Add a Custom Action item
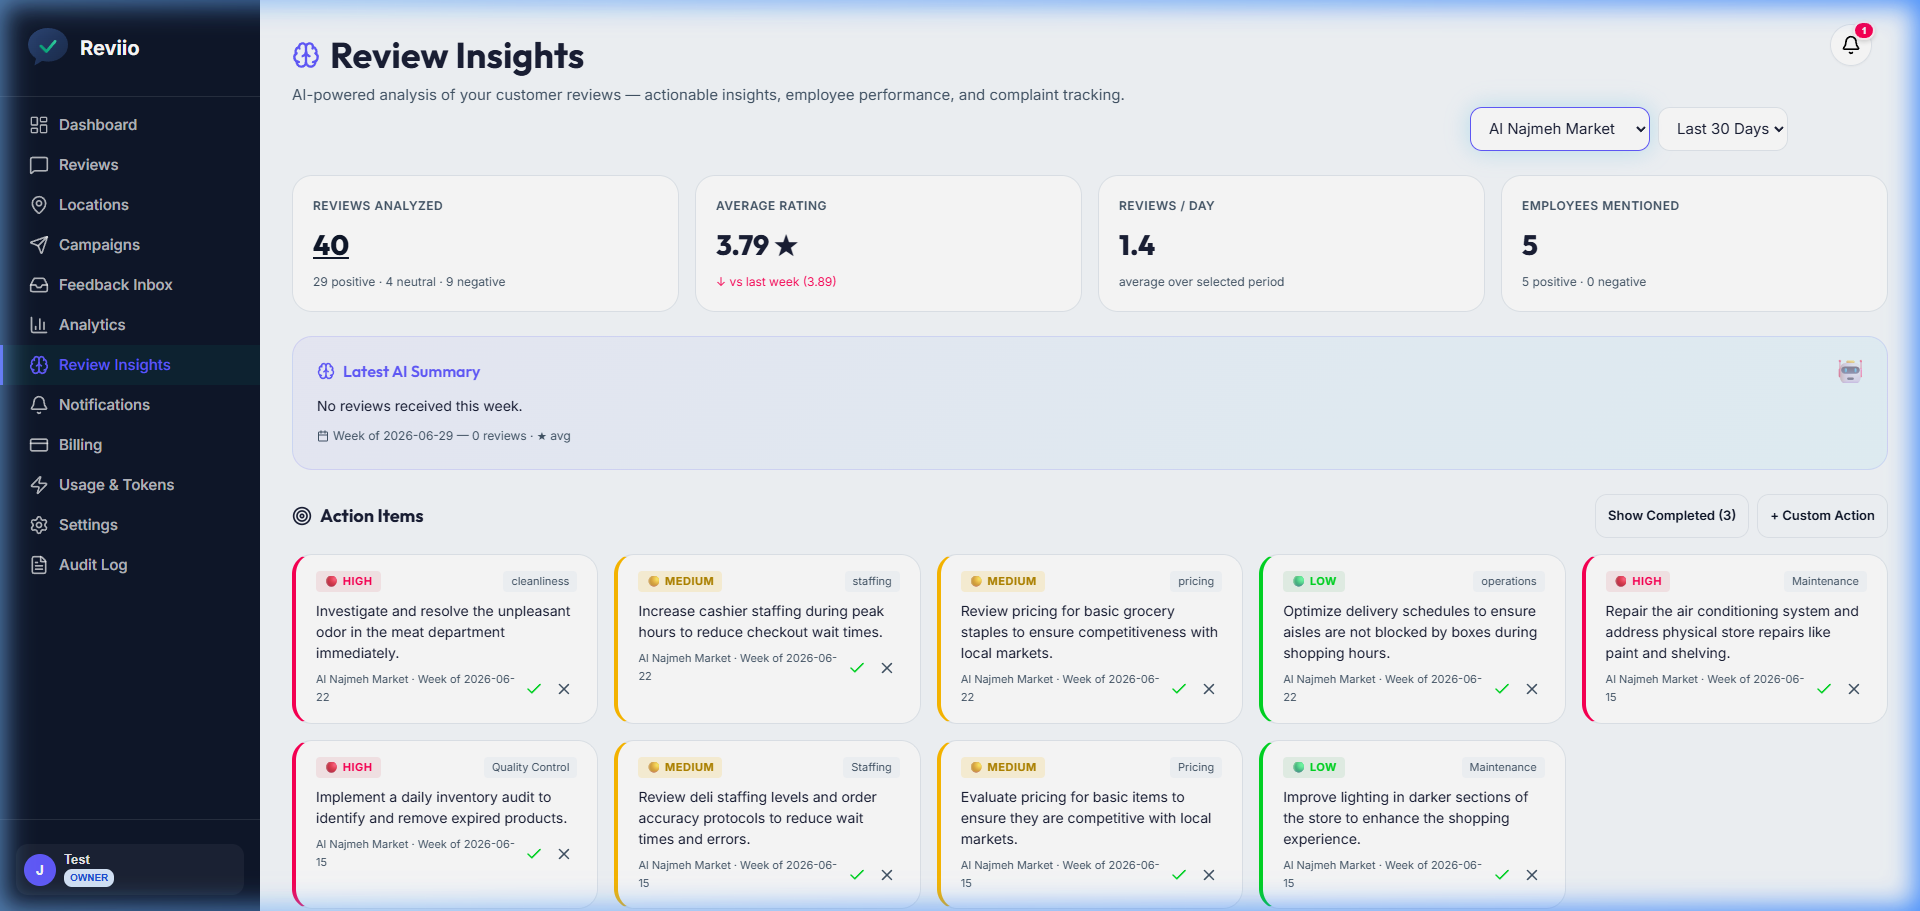Viewport: 1920px width, 911px height. click(x=1822, y=516)
